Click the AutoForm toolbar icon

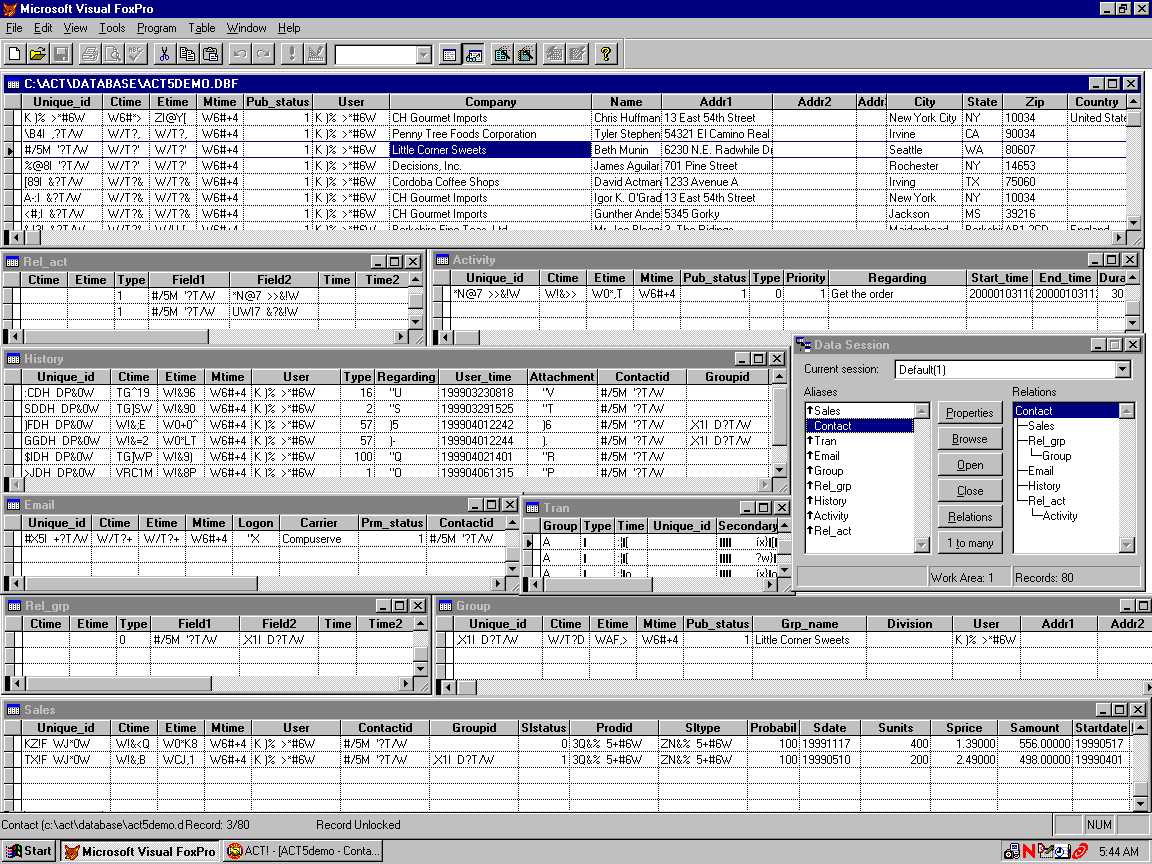click(554, 54)
